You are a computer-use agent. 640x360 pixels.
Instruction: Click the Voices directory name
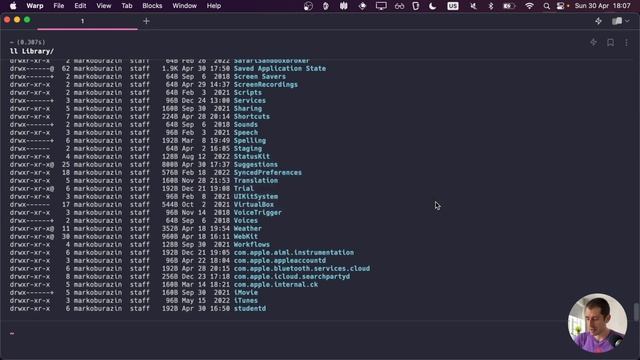tap(246, 220)
